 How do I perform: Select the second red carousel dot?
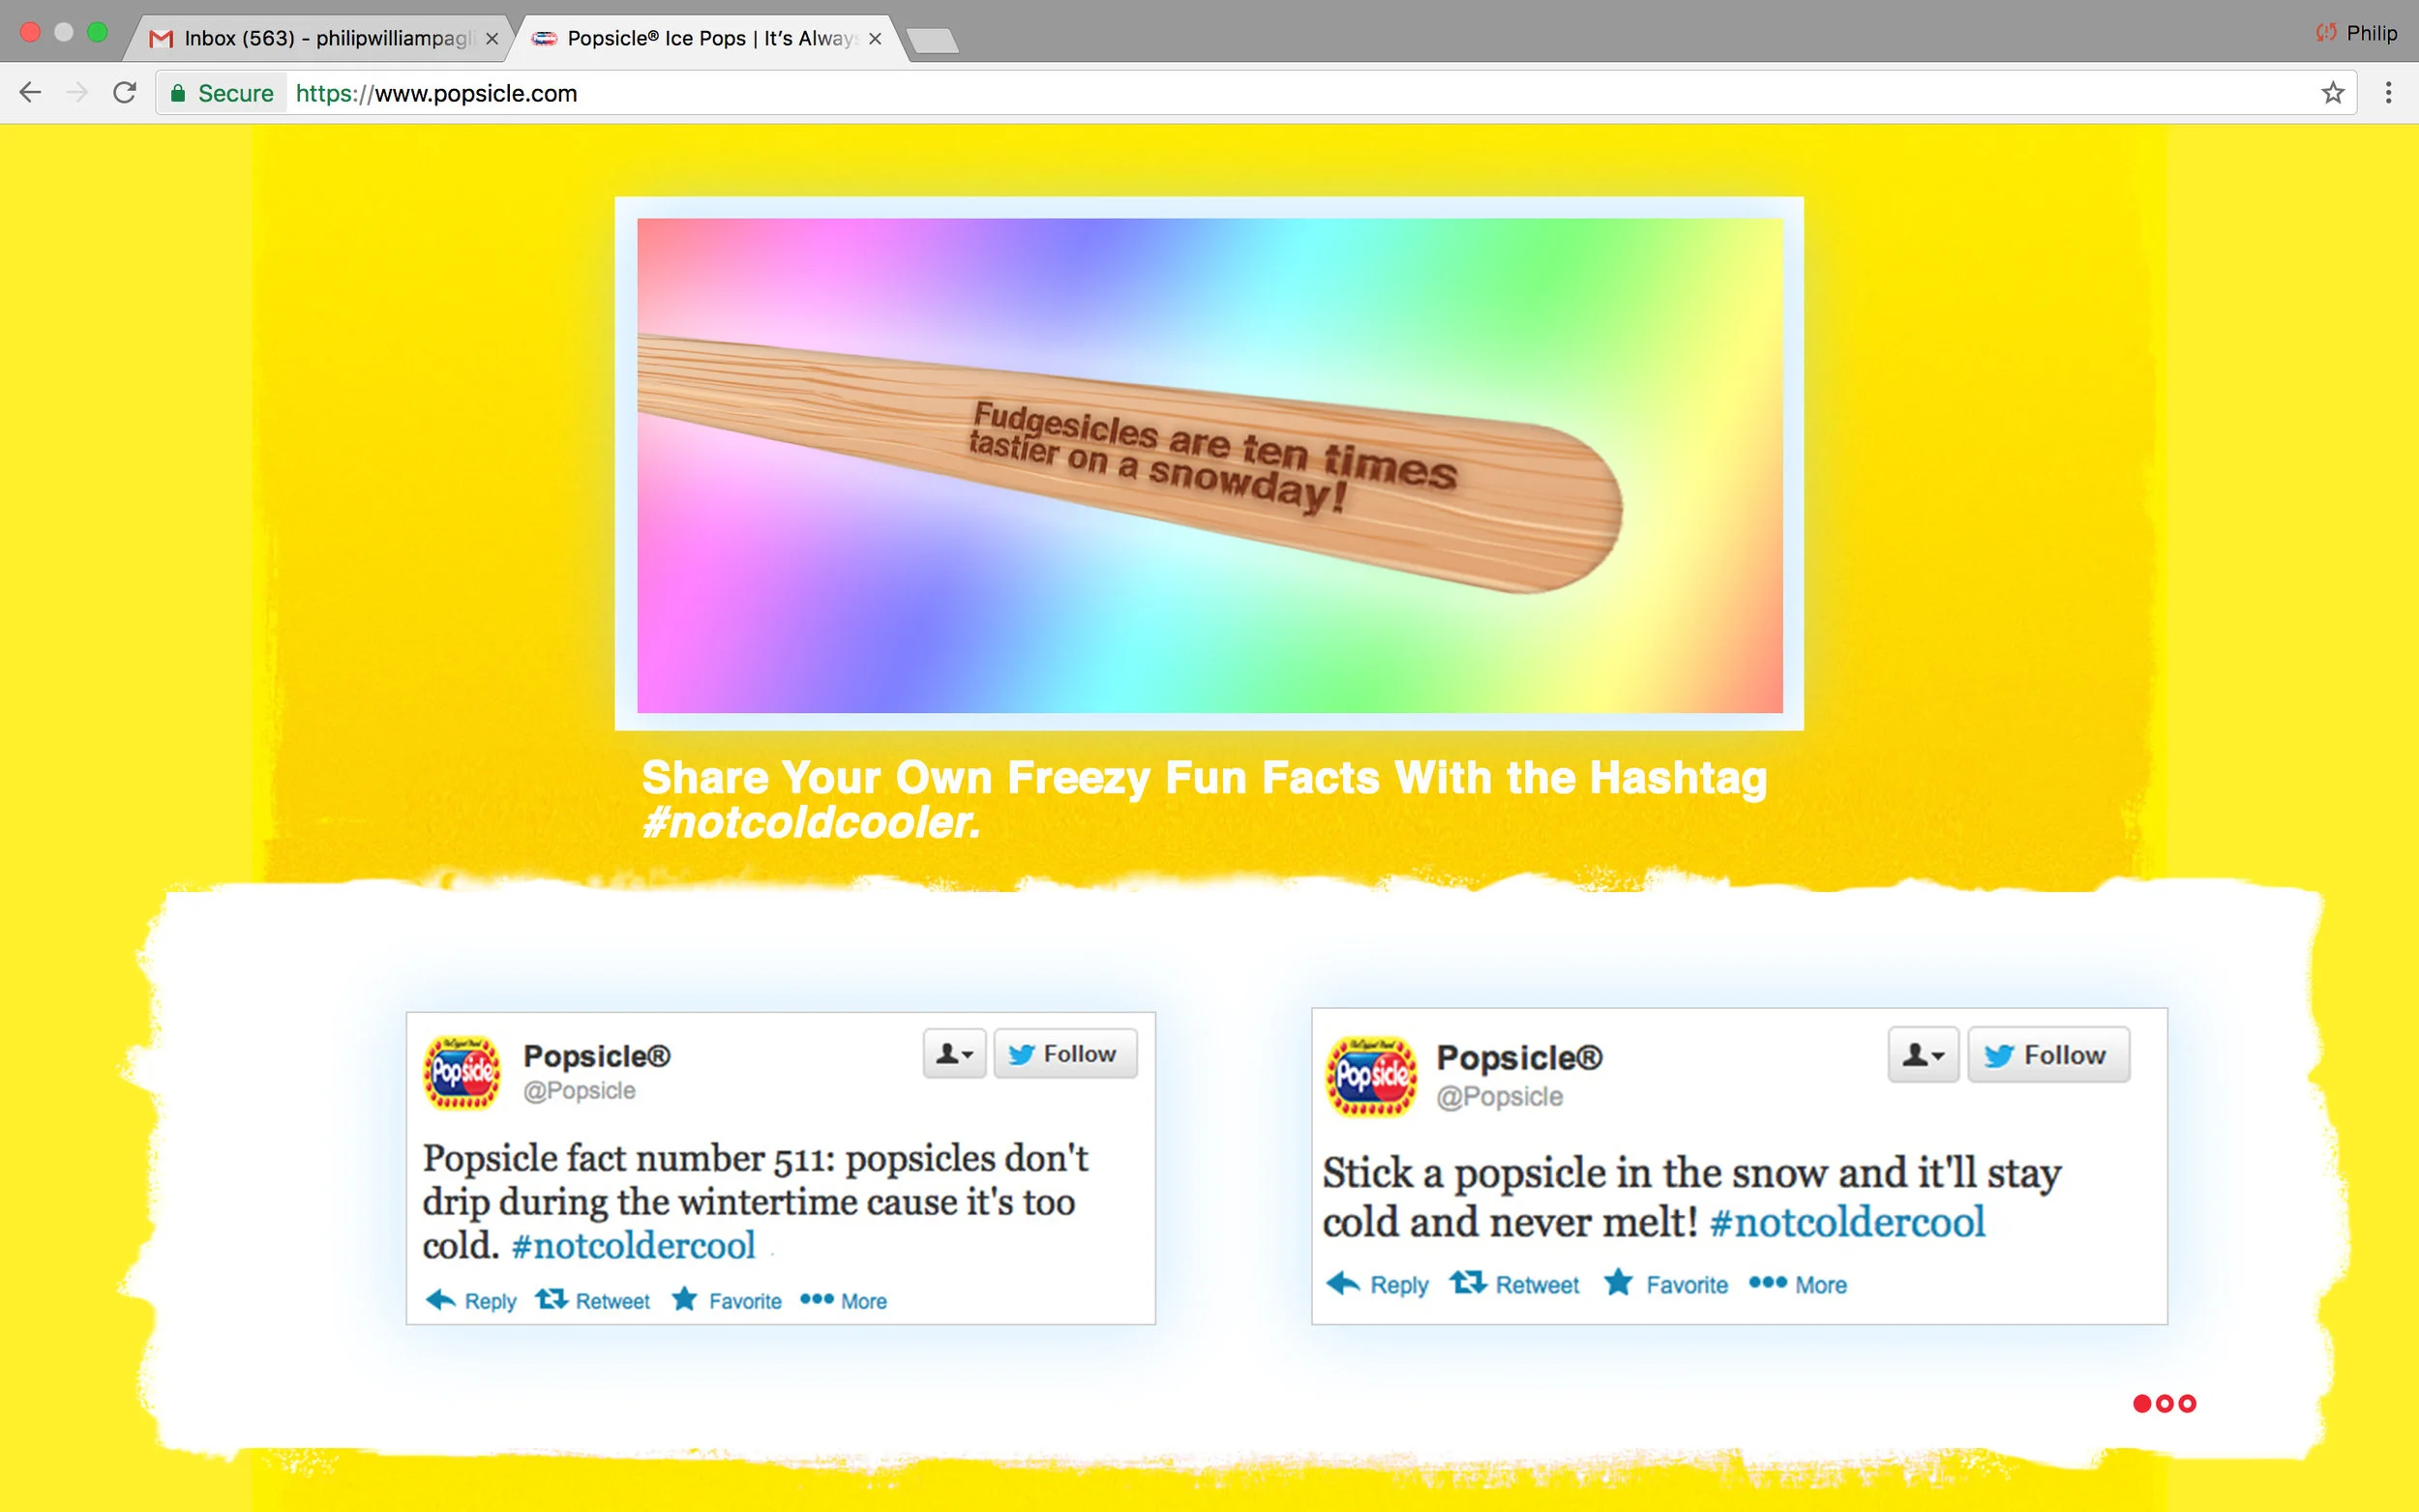pos(2164,1403)
